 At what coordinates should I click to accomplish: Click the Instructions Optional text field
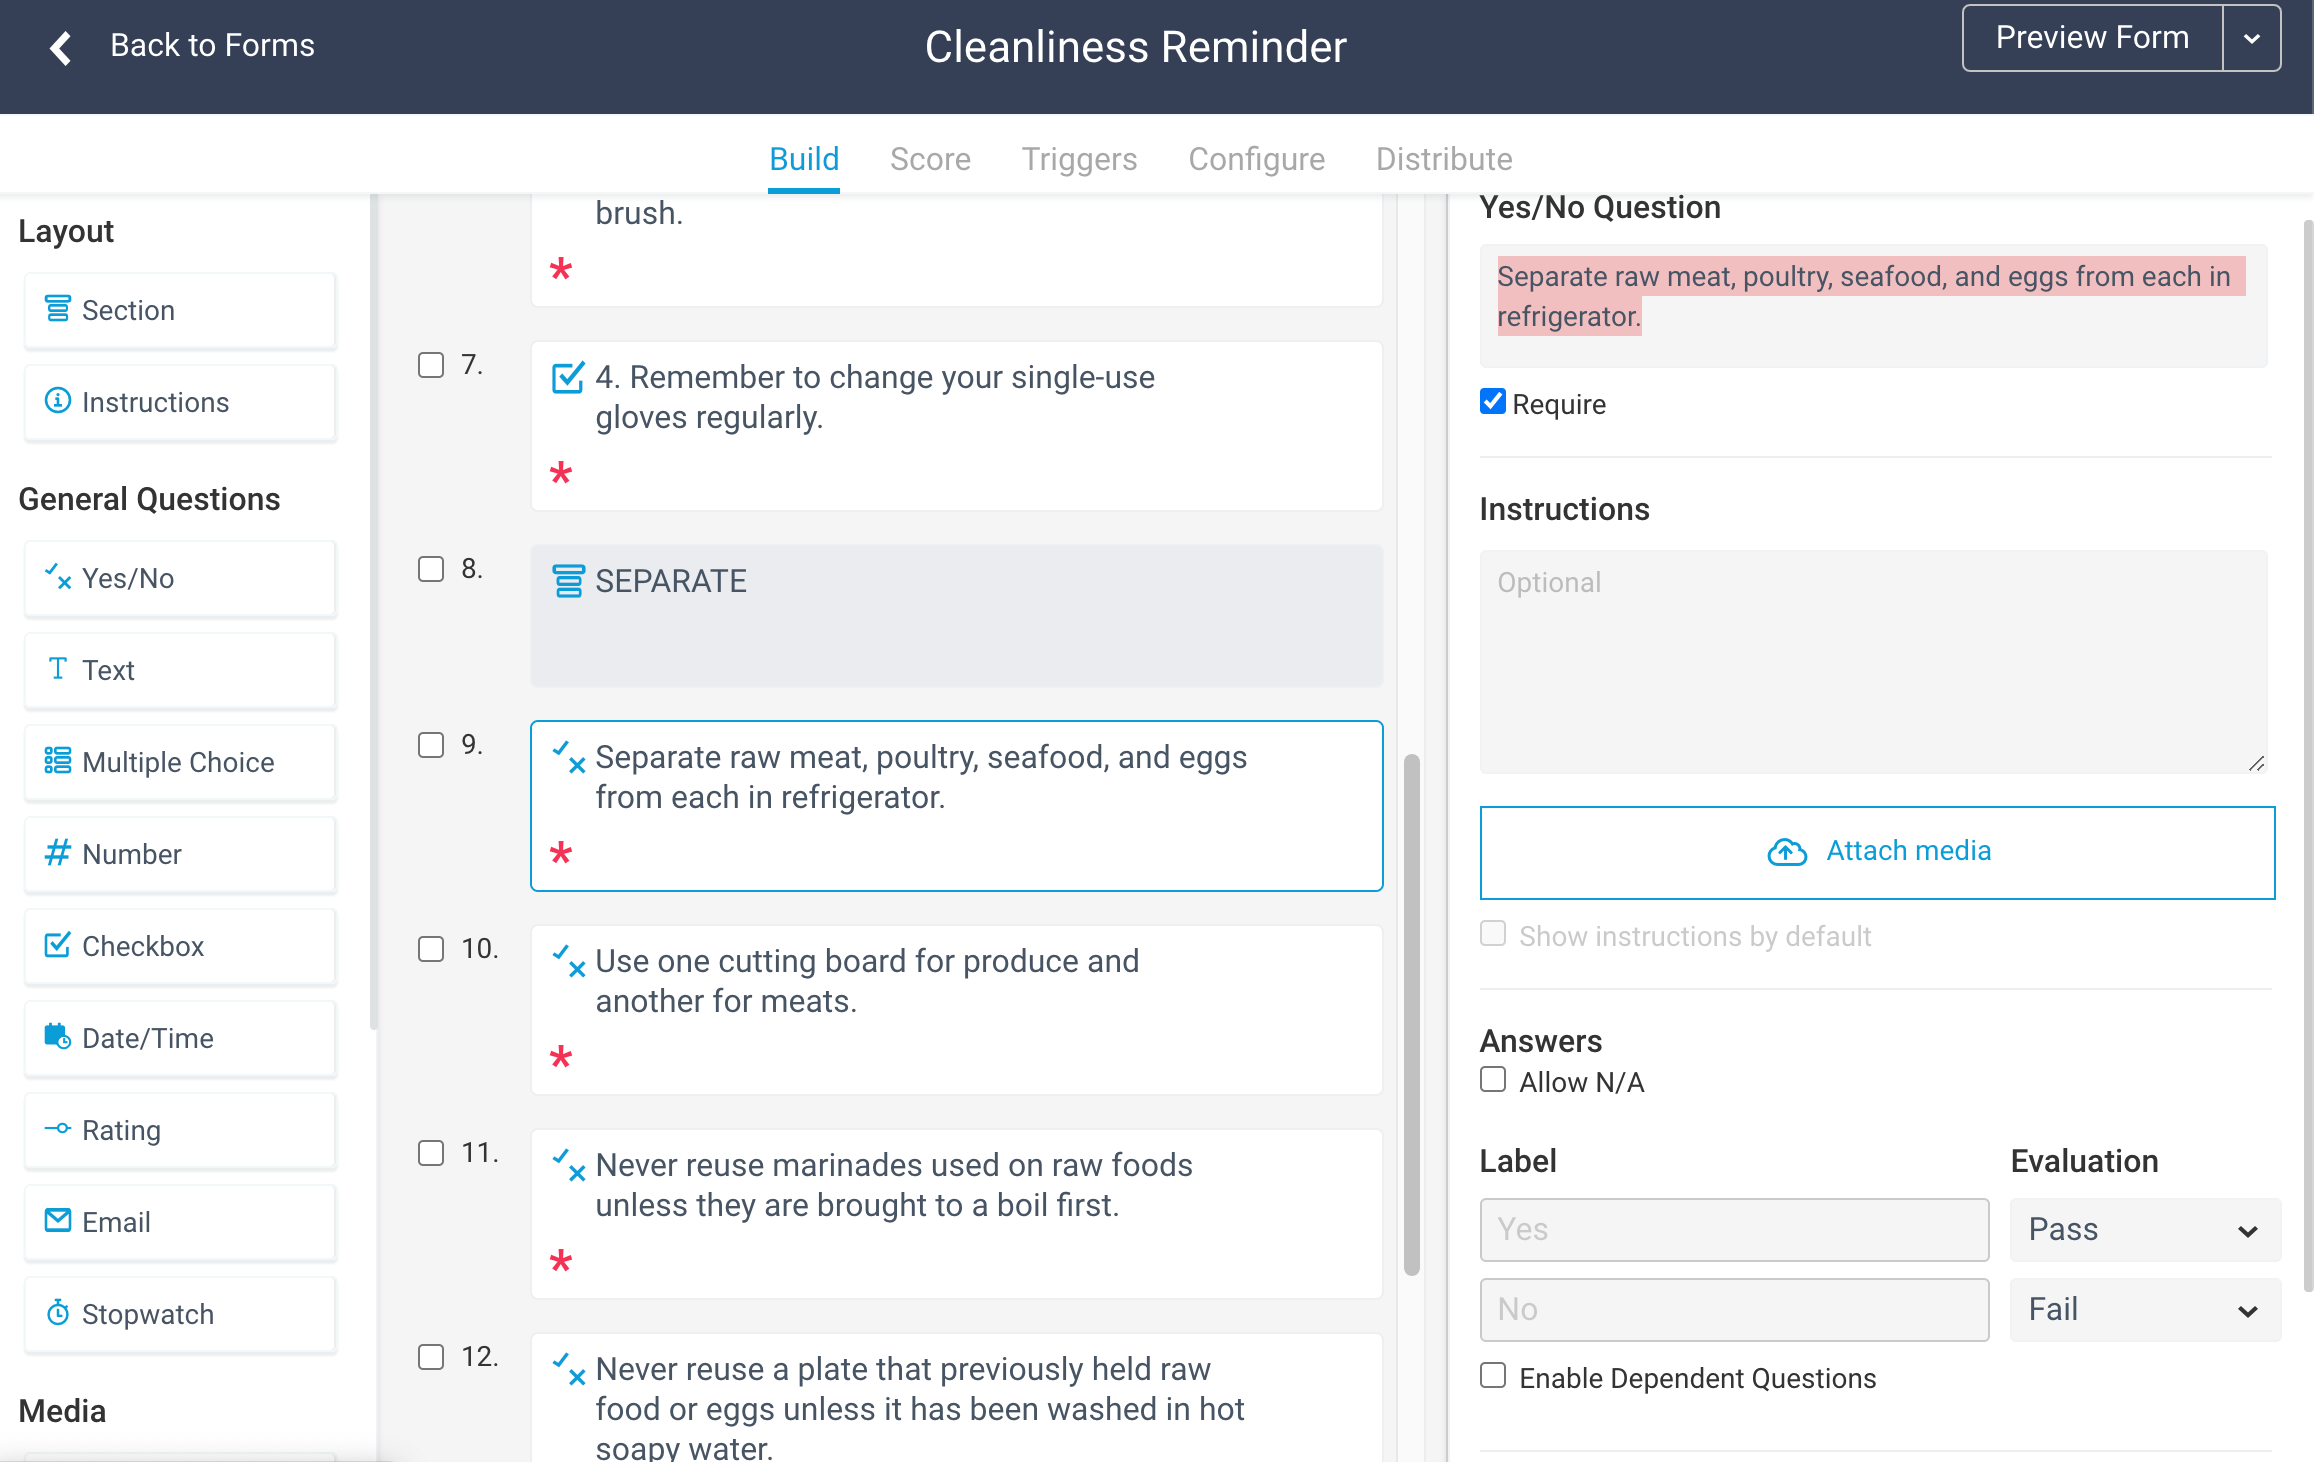pyautogui.click(x=1873, y=661)
